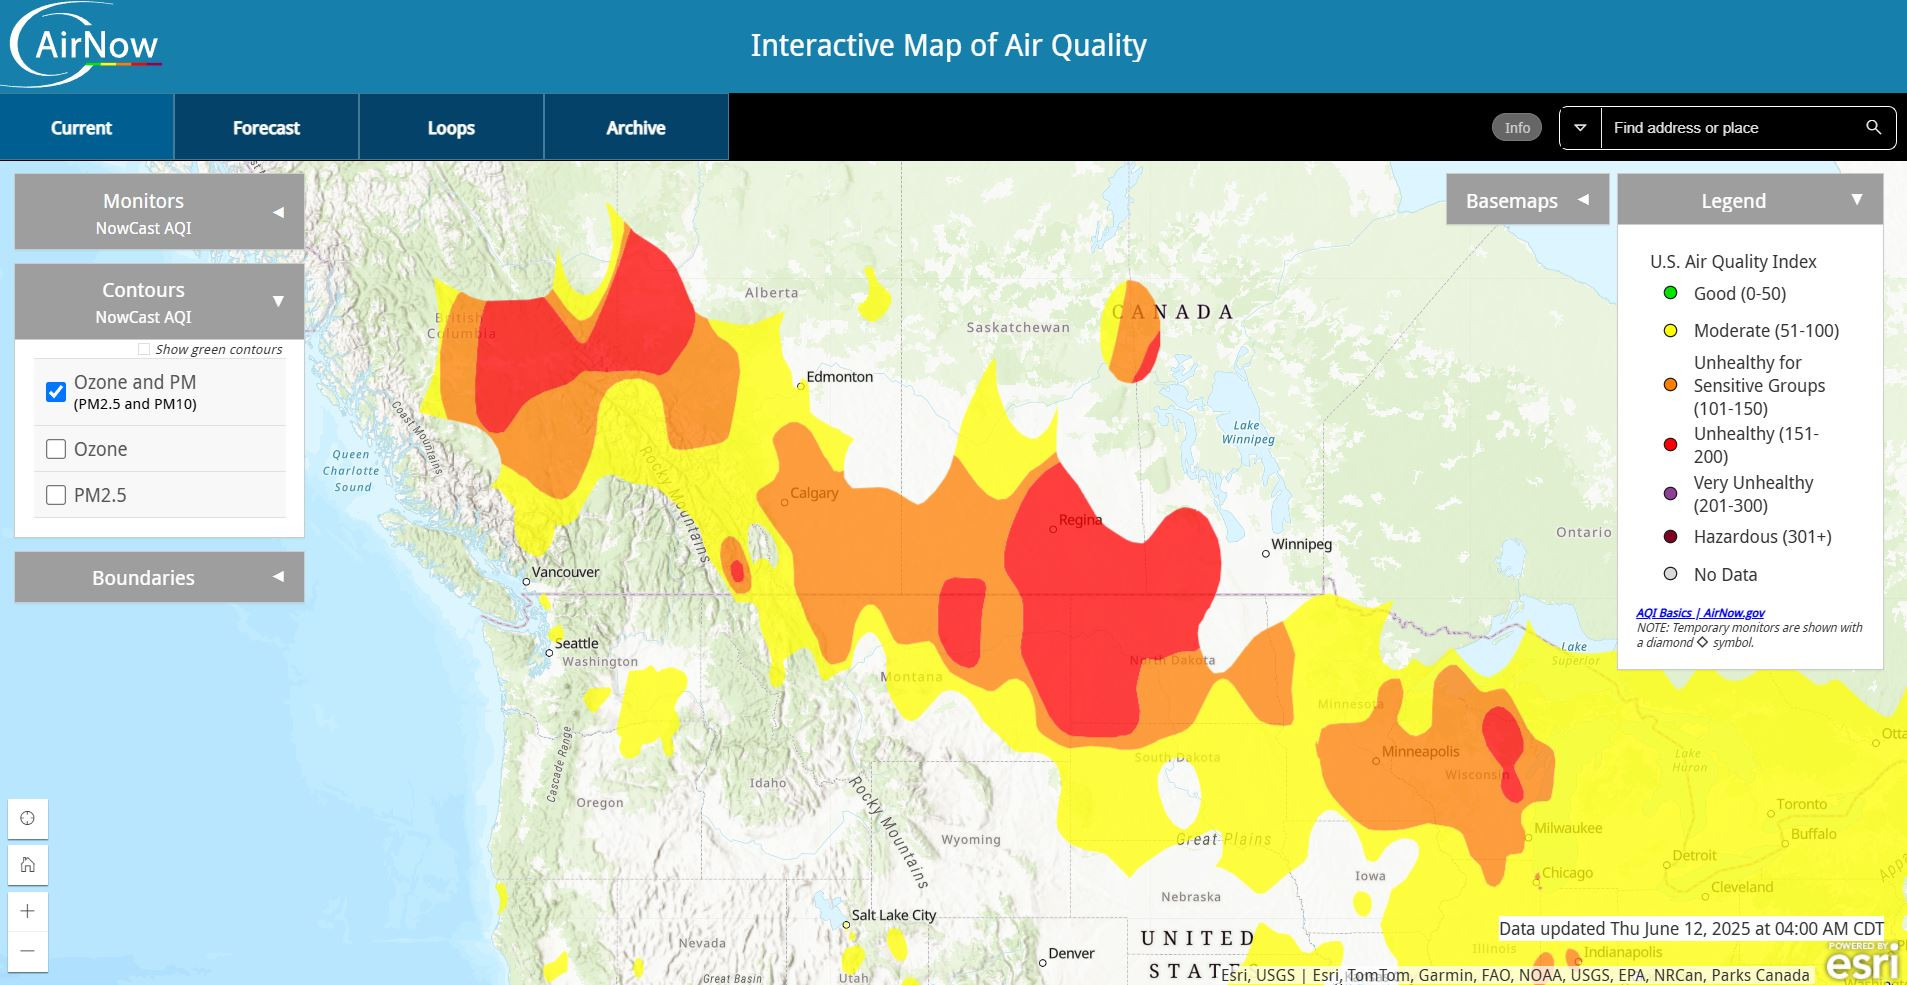This screenshot has width=1907, height=985.
Task: Click the Oregon state label
Action: [600, 803]
